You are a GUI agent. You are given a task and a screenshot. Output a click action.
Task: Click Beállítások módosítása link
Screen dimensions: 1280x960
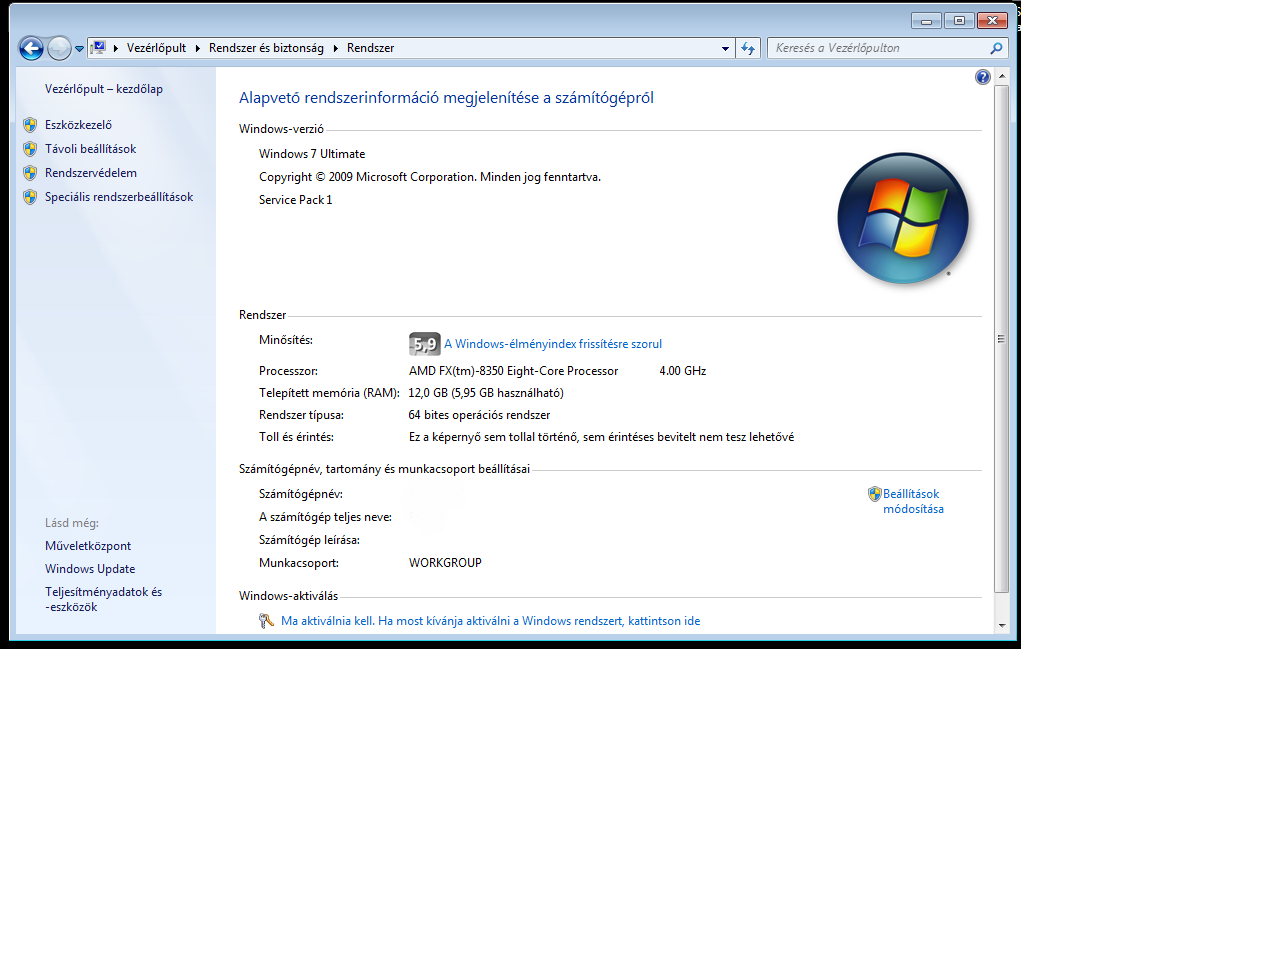tap(913, 501)
